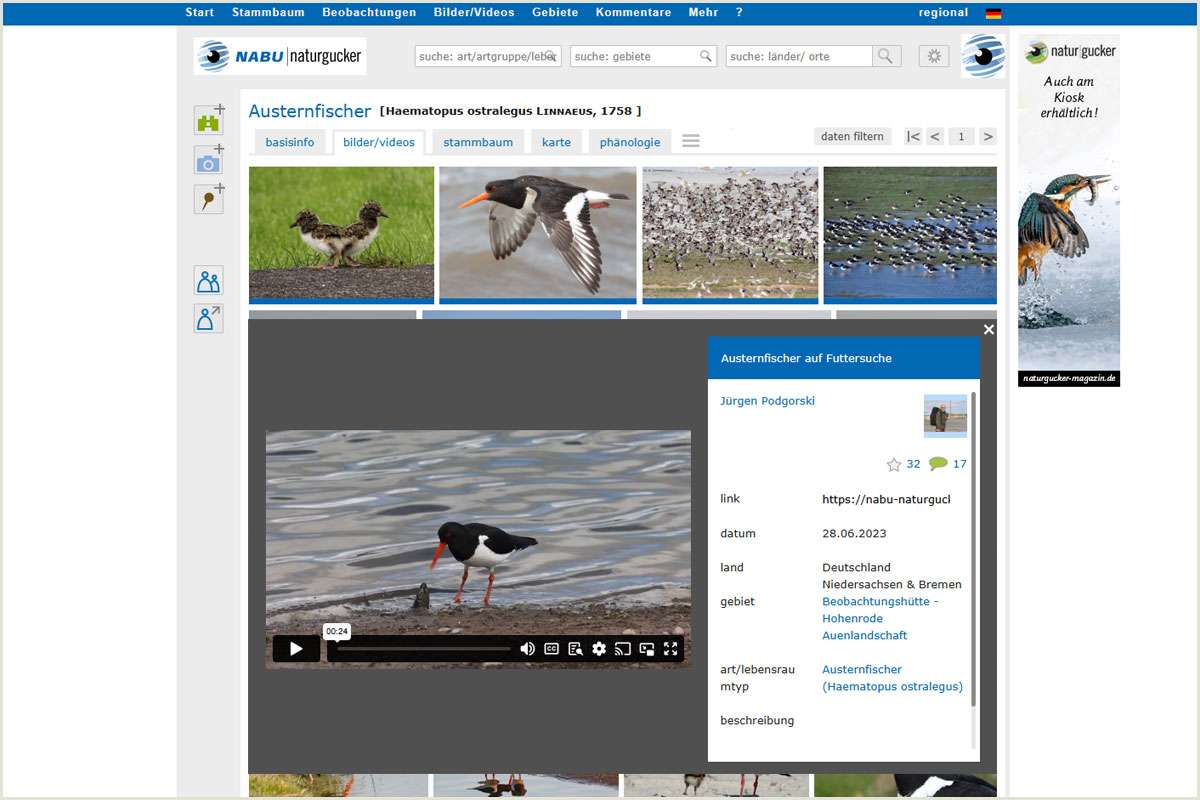This screenshot has width=1200, height=800.
Task: Click the add pin marker icon
Action: pyautogui.click(x=208, y=198)
